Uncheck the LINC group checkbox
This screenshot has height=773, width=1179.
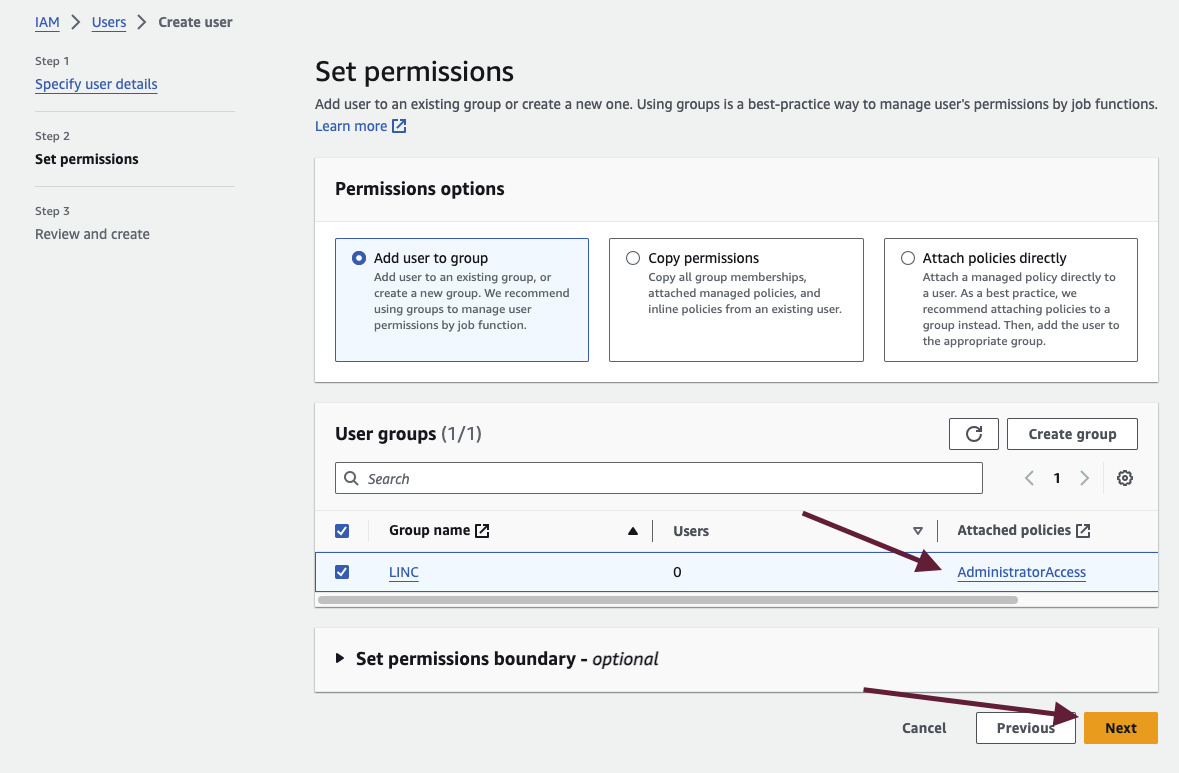coord(342,572)
